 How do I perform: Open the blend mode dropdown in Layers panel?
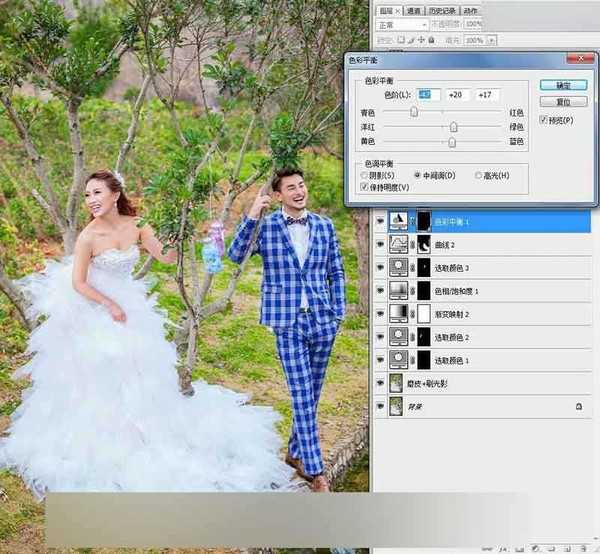click(x=402, y=25)
